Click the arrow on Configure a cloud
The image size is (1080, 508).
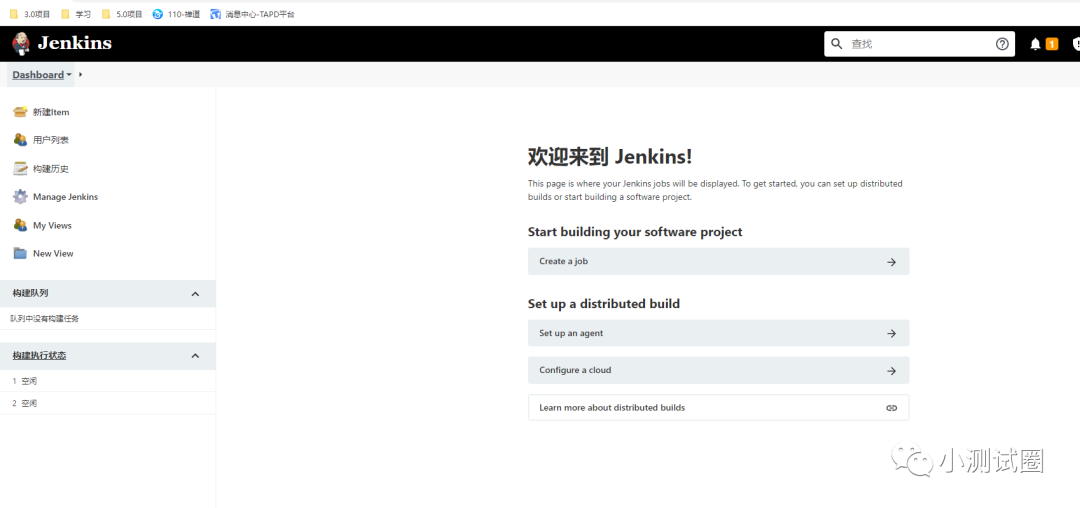click(x=891, y=371)
